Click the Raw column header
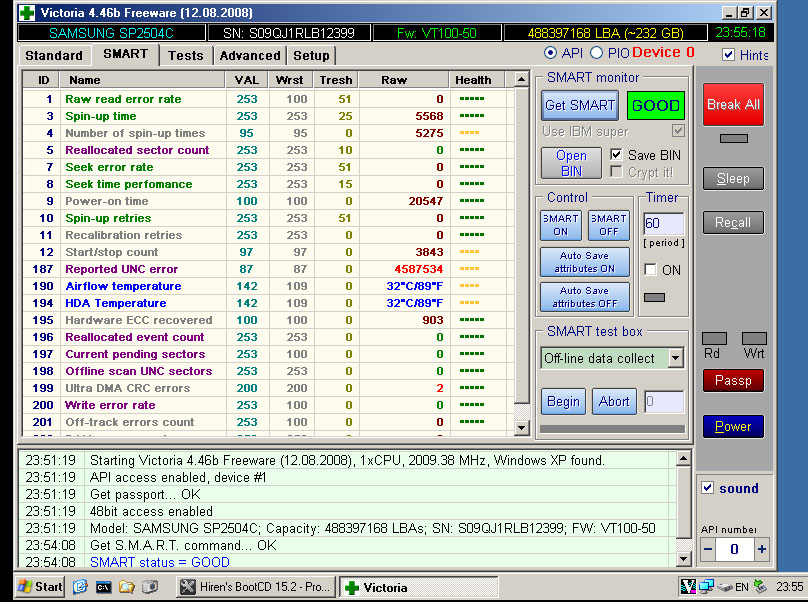 [403, 80]
